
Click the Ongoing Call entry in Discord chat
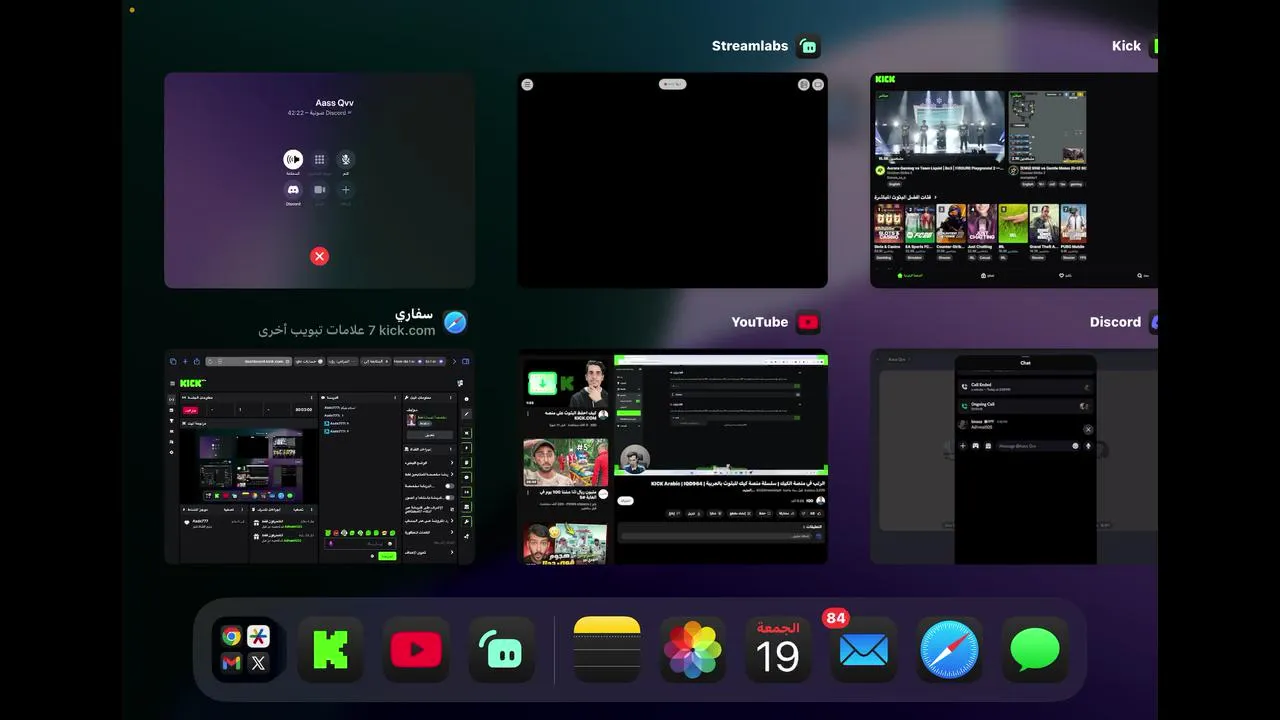(x=1025, y=406)
